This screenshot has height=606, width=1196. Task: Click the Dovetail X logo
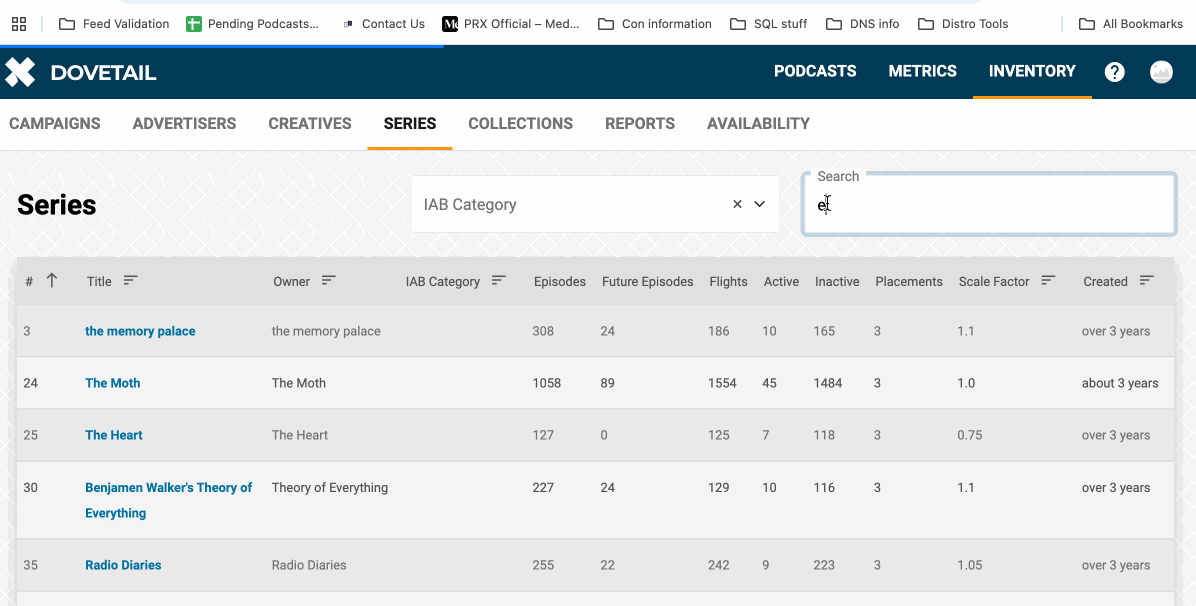[20, 73]
